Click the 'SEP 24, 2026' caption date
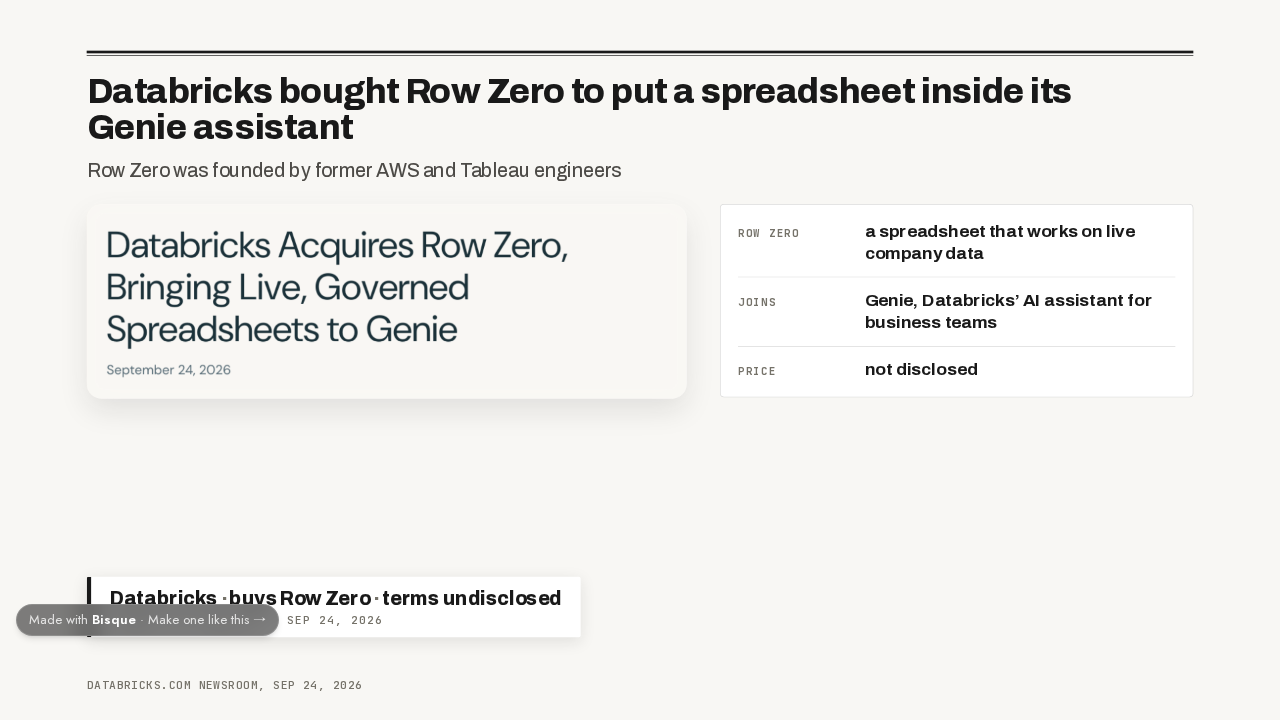1280x720 pixels. click(334, 621)
